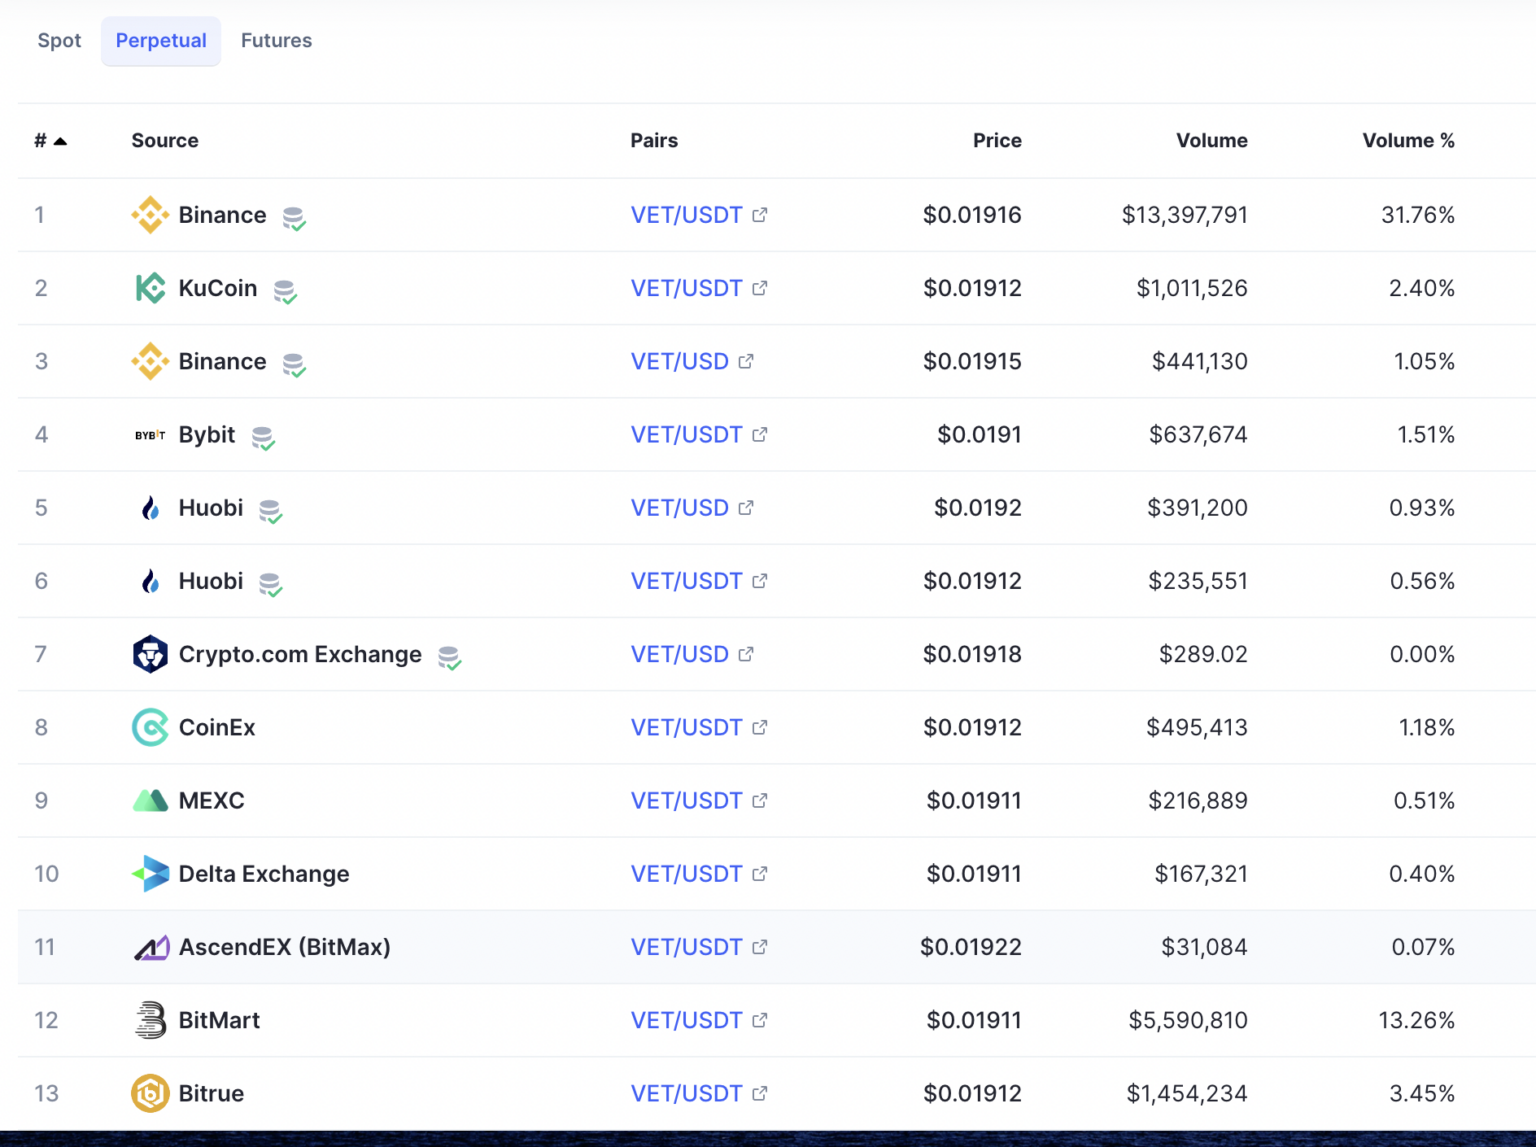The width and height of the screenshot is (1536, 1147).
Task: Click the Bybit logo icon
Action: (x=150, y=435)
